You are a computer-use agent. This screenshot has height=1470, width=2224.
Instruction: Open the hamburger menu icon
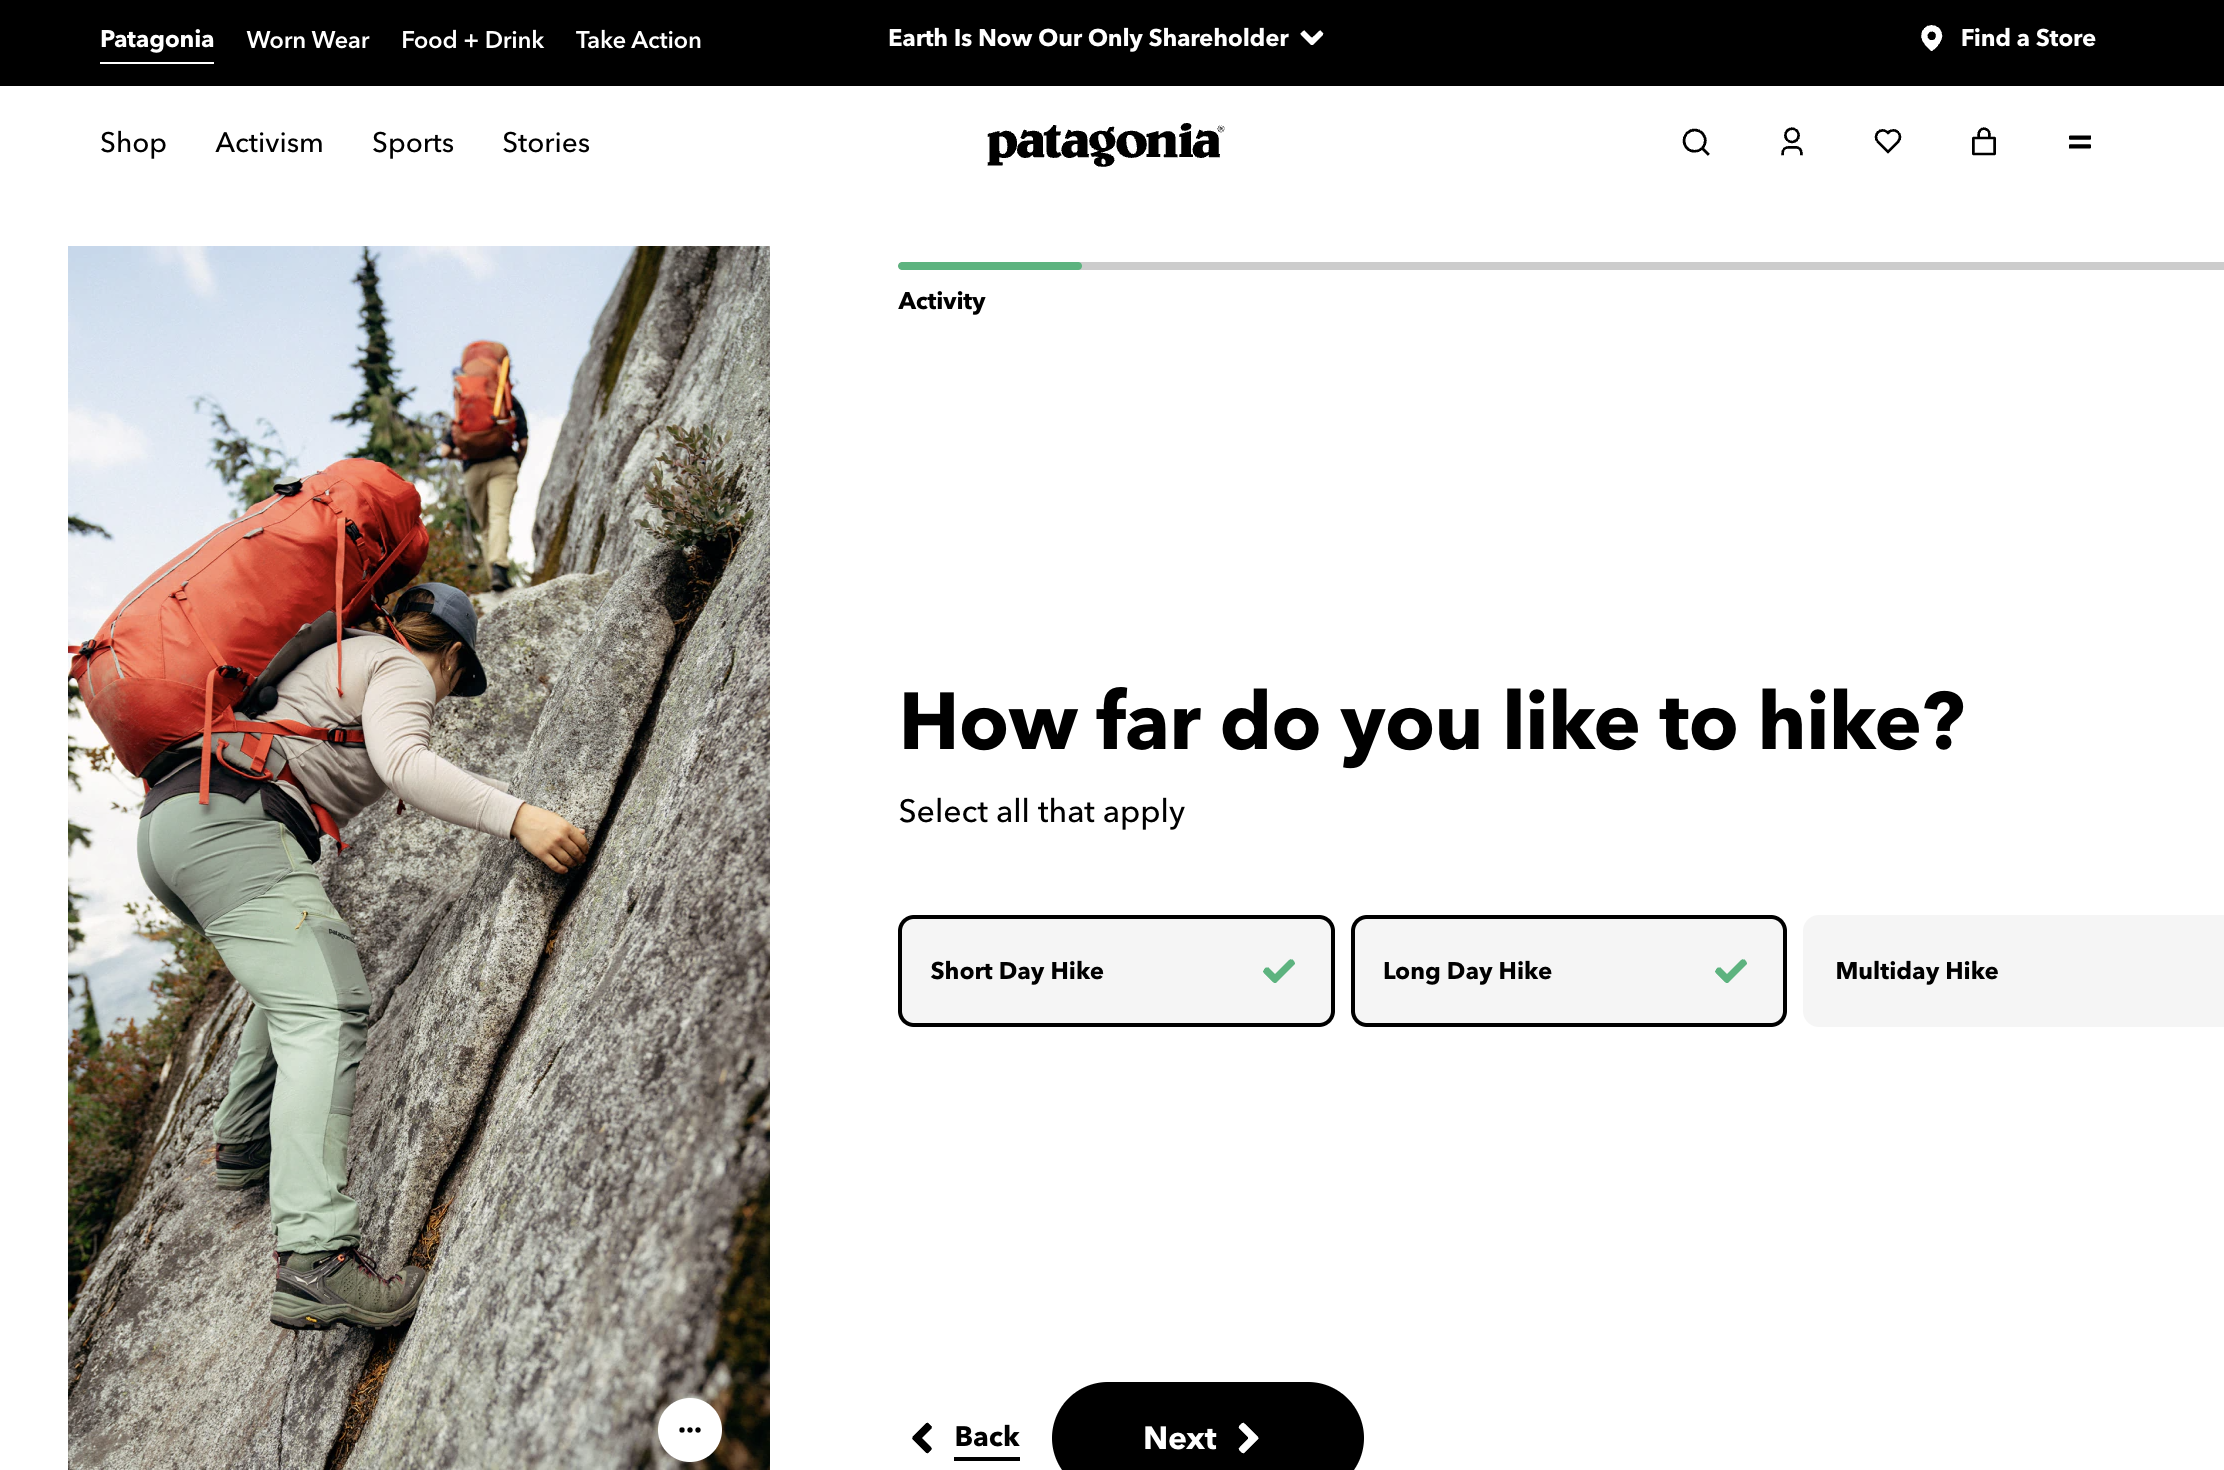click(2079, 142)
